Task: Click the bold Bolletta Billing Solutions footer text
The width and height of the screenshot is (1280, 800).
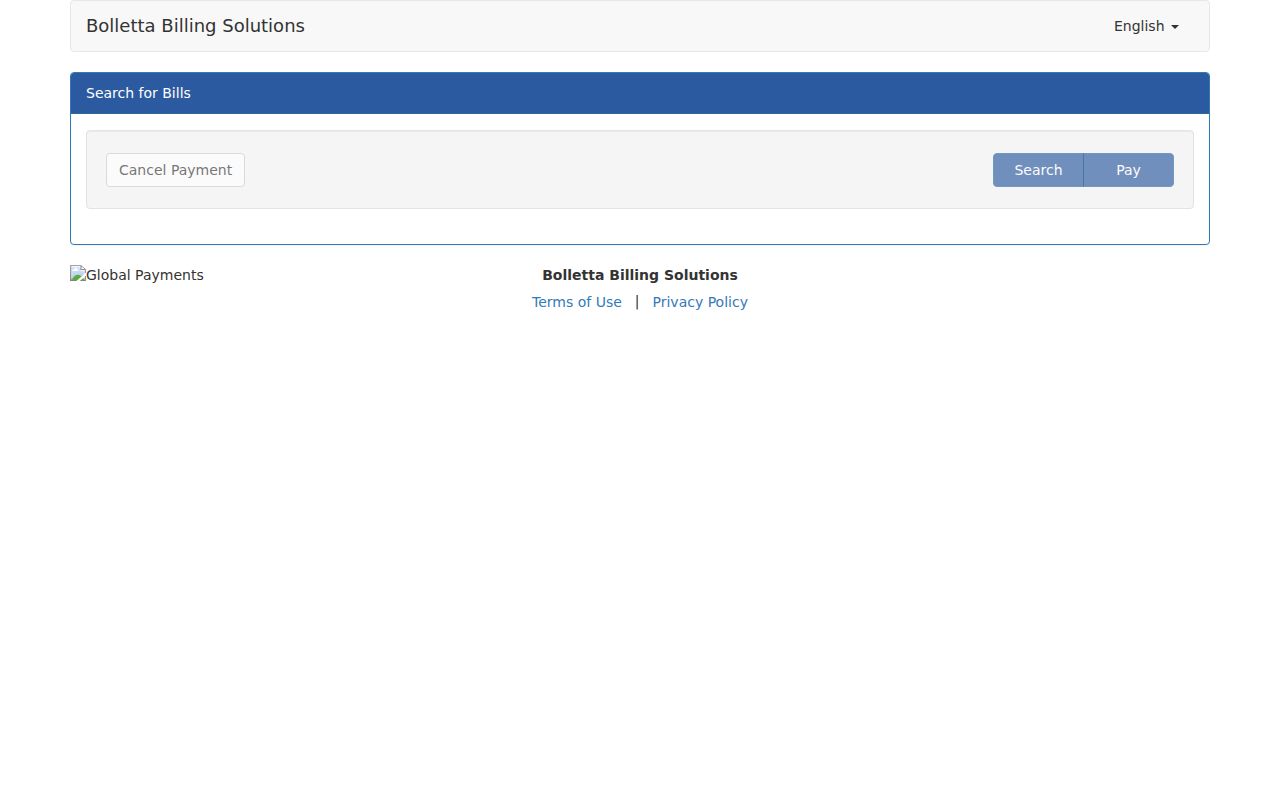Action: pos(640,275)
